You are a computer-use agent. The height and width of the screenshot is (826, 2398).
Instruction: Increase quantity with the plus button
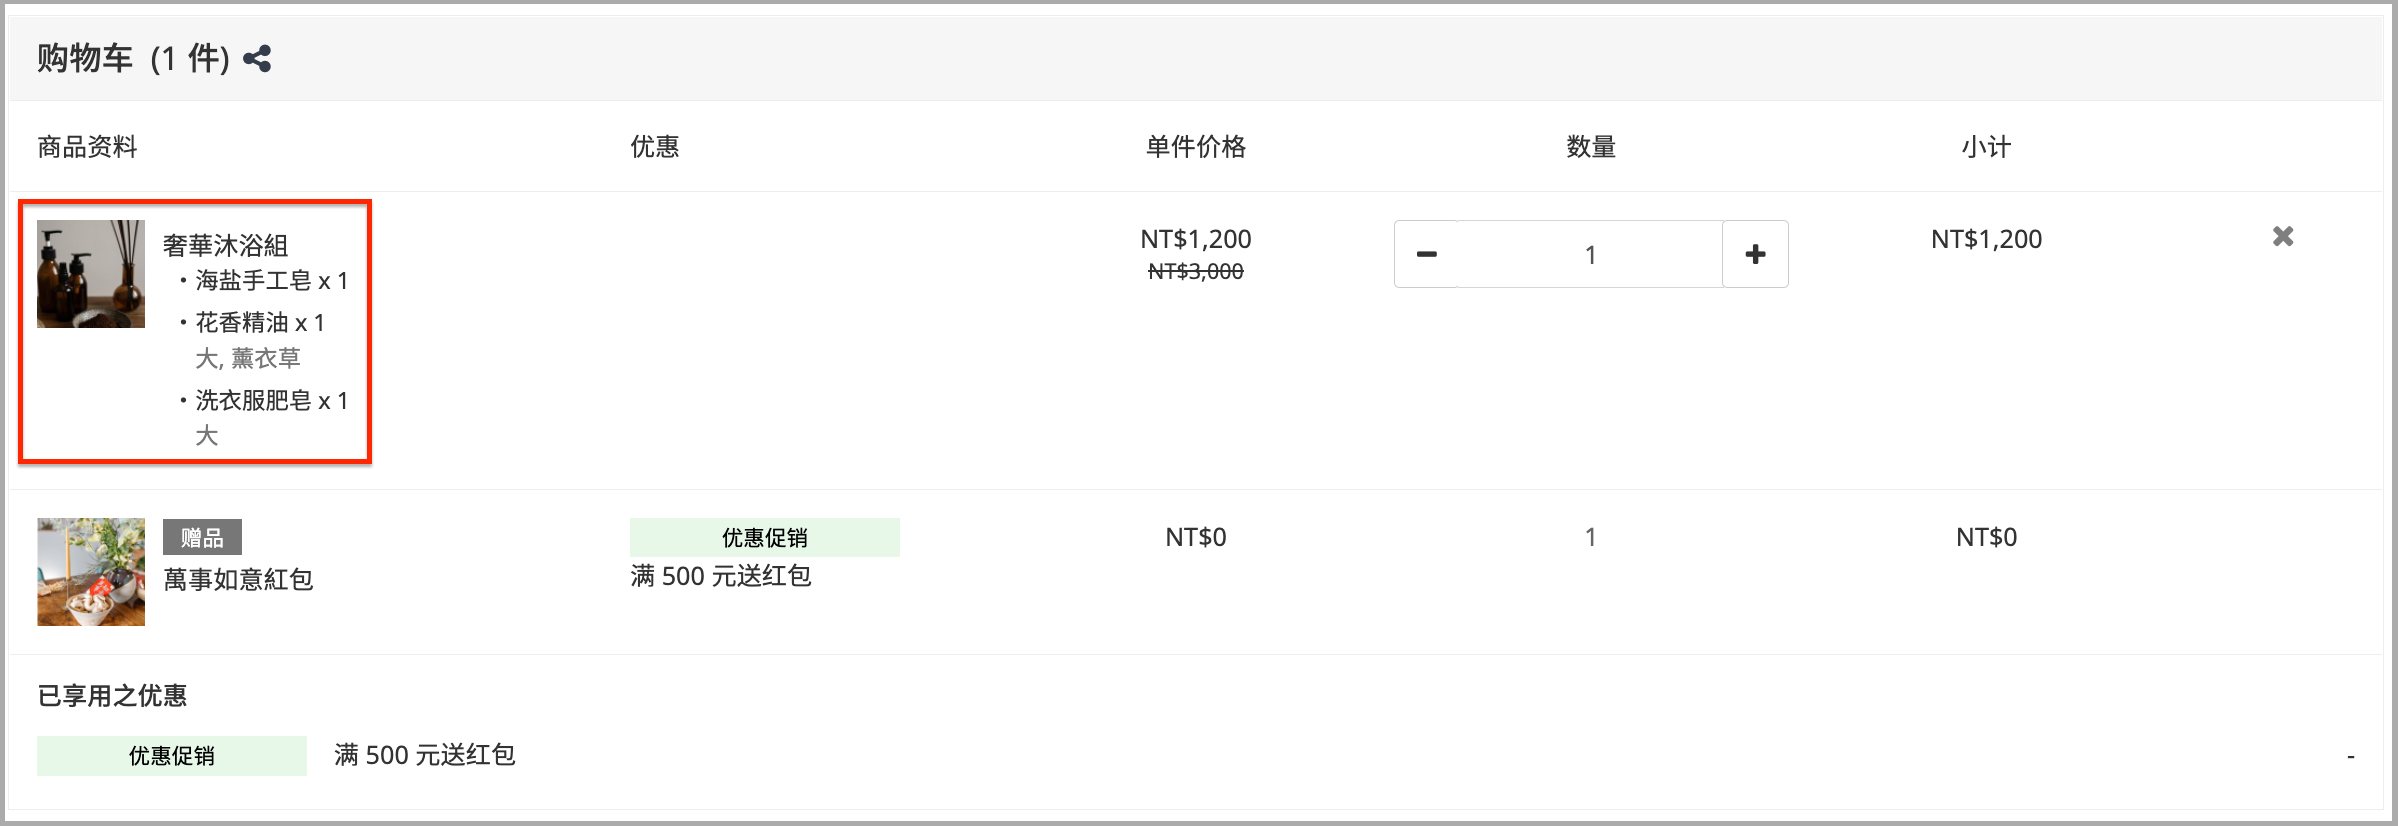[1755, 254]
